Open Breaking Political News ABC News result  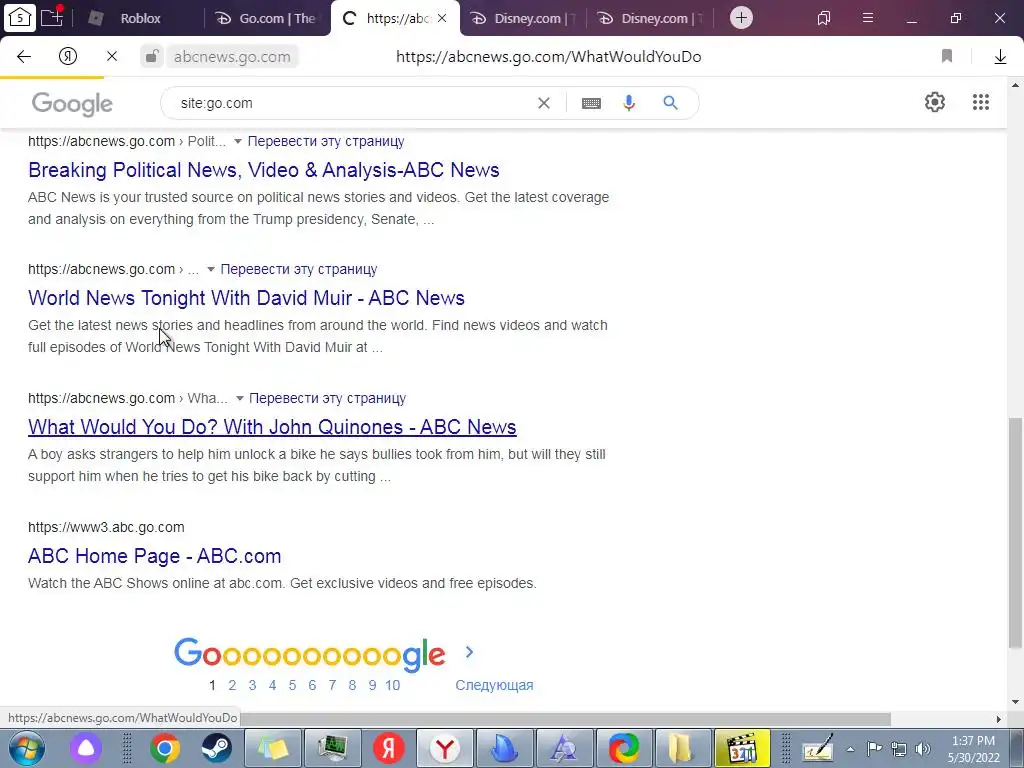pyautogui.click(x=264, y=170)
